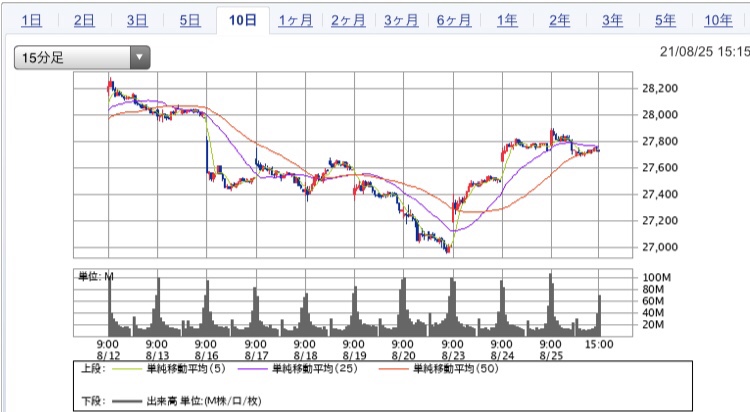750x412 pixels.
Task: Open the 15分足 interval dropdown
Action: click(82, 58)
